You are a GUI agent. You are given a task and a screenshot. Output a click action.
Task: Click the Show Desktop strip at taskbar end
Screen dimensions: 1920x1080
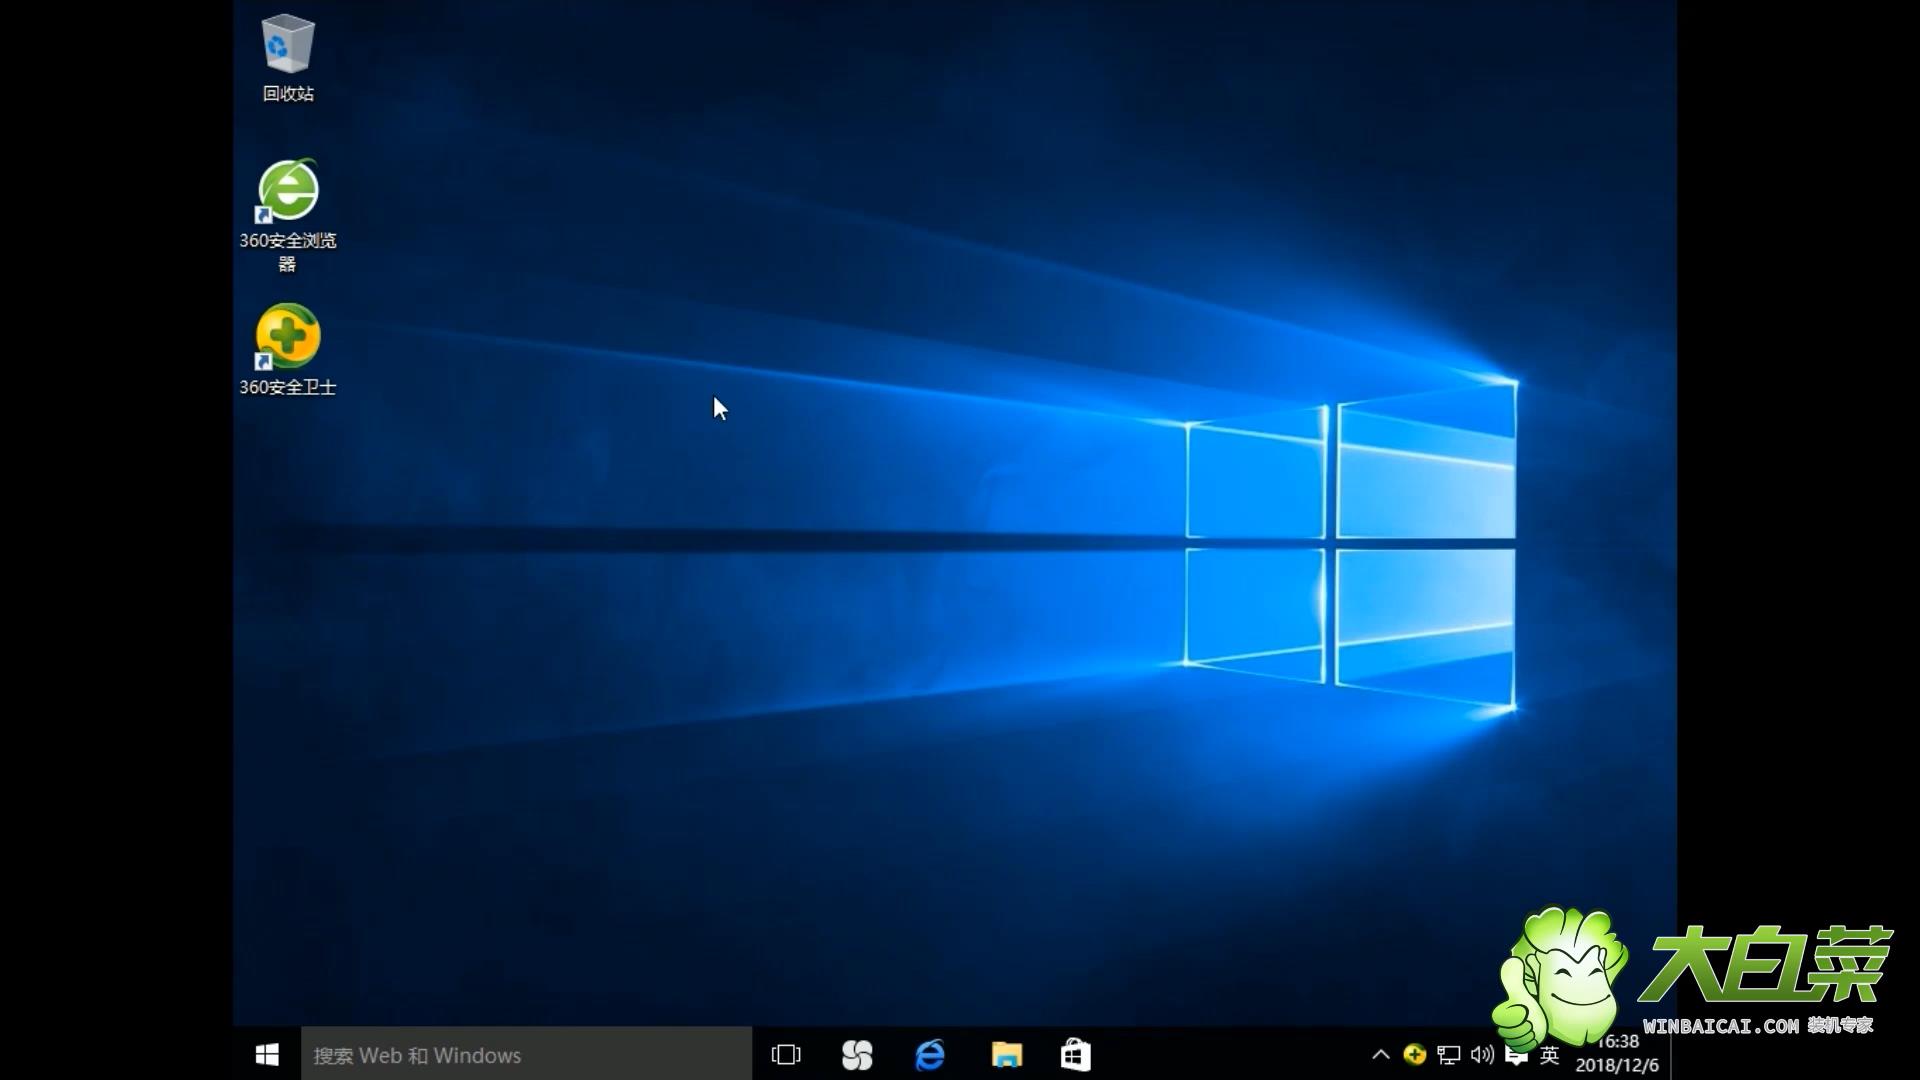click(x=1672, y=1054)
